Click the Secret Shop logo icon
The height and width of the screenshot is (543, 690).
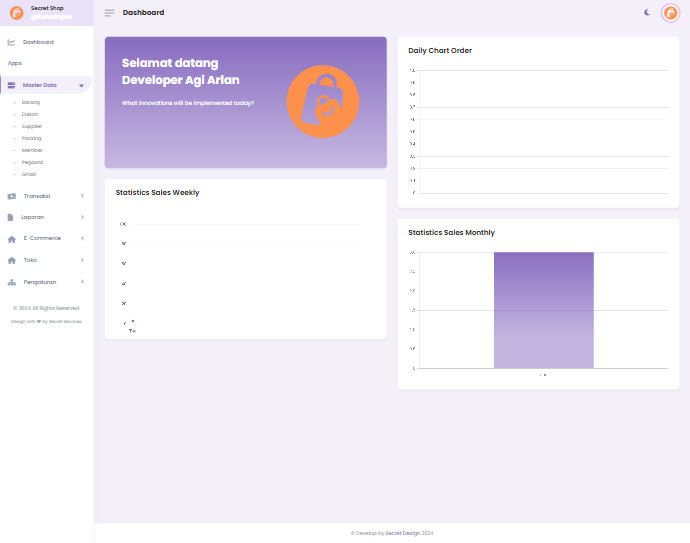pyautogui.click(x=16, y=13)
